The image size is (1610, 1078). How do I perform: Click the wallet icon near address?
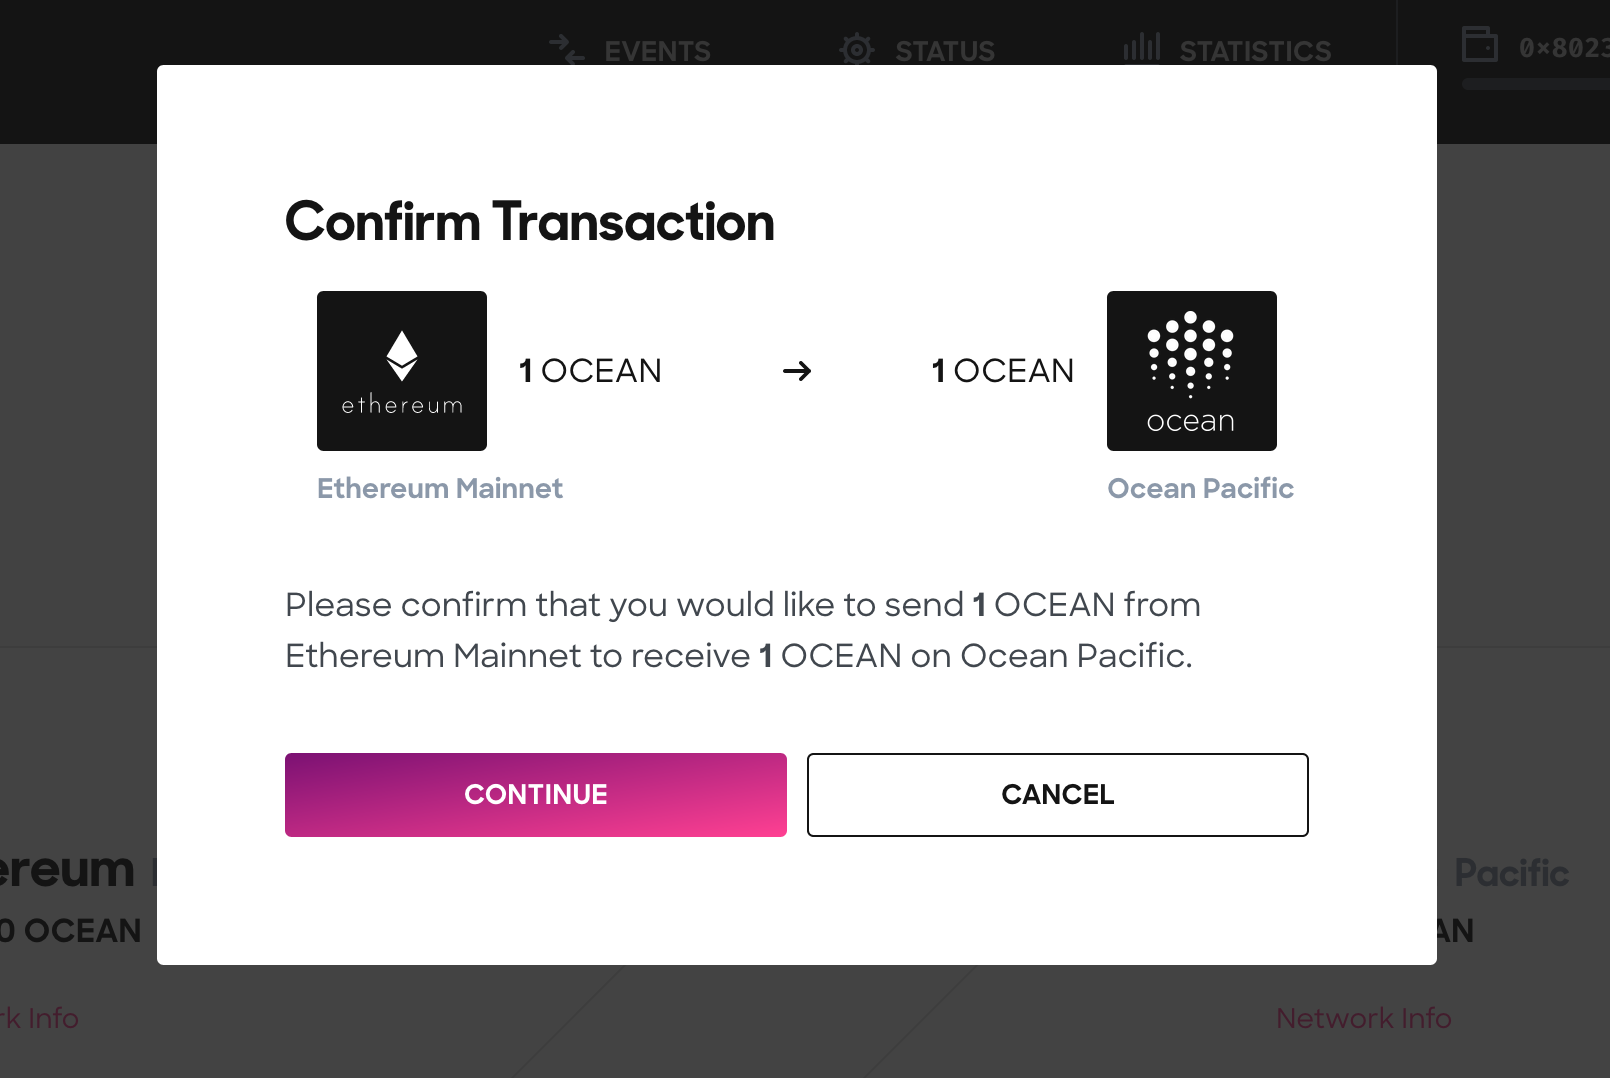(x=1479, y=45)
